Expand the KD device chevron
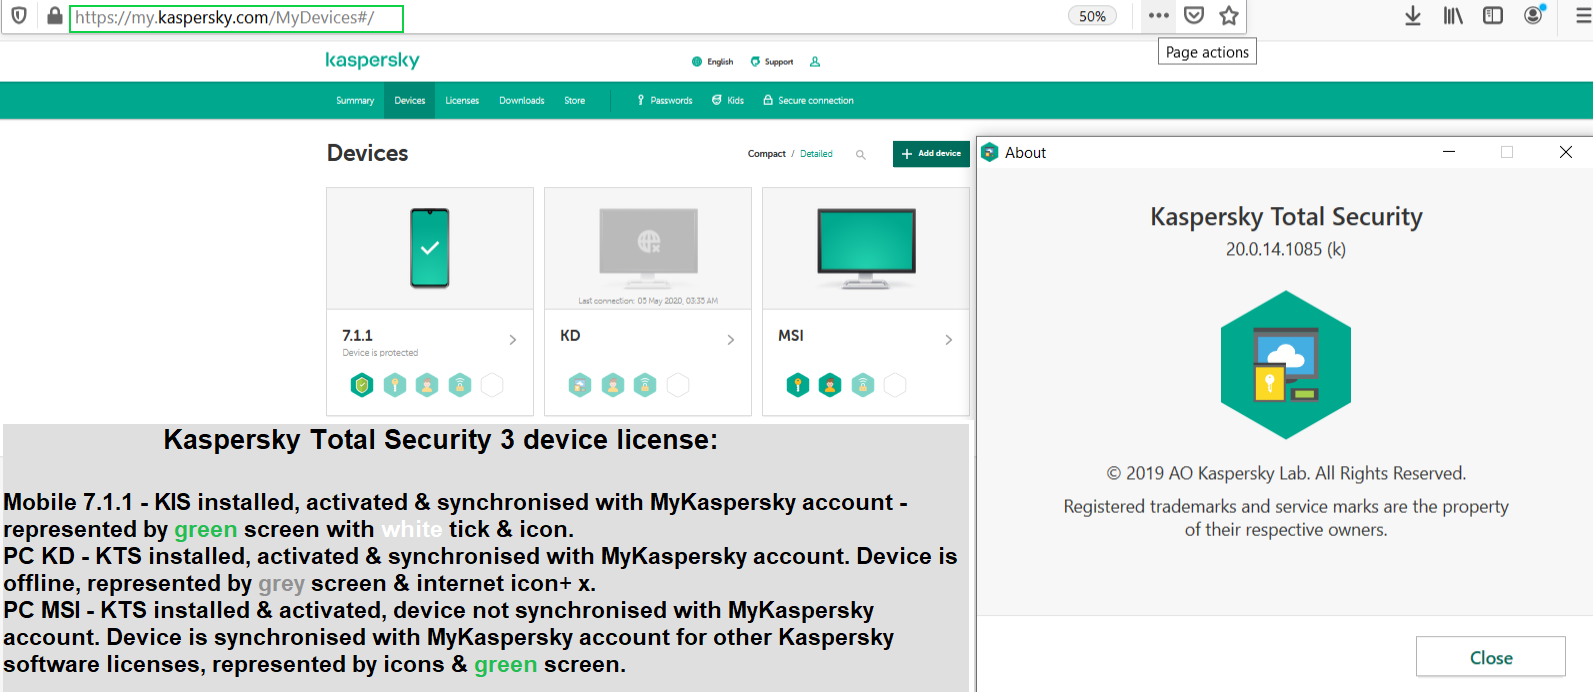 pyautogui.click(x=731, y=340)
